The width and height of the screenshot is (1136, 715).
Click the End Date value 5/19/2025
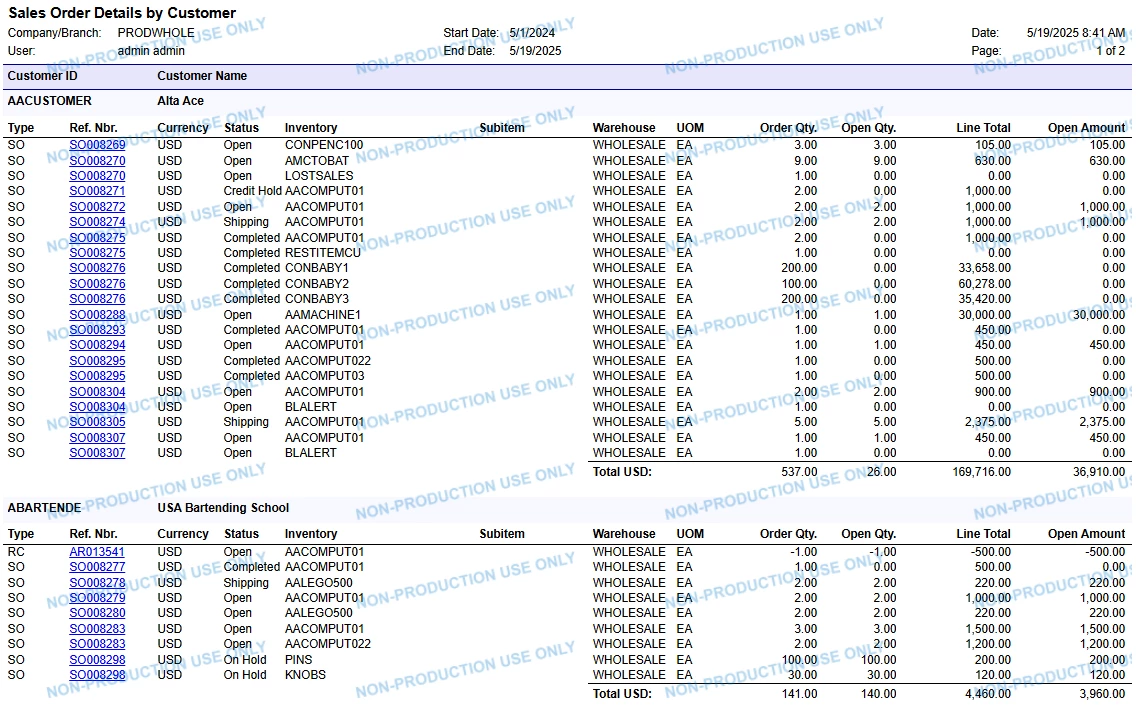point(535,51)
